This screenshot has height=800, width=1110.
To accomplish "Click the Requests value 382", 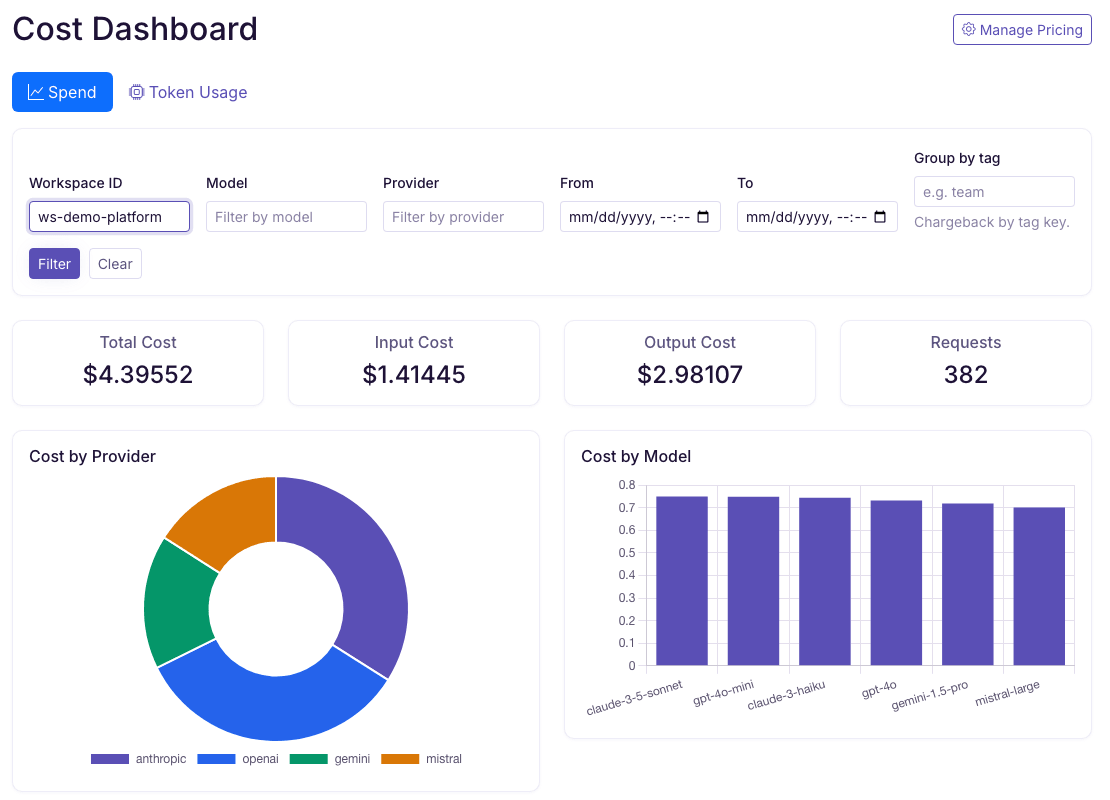I will point(966,375).
